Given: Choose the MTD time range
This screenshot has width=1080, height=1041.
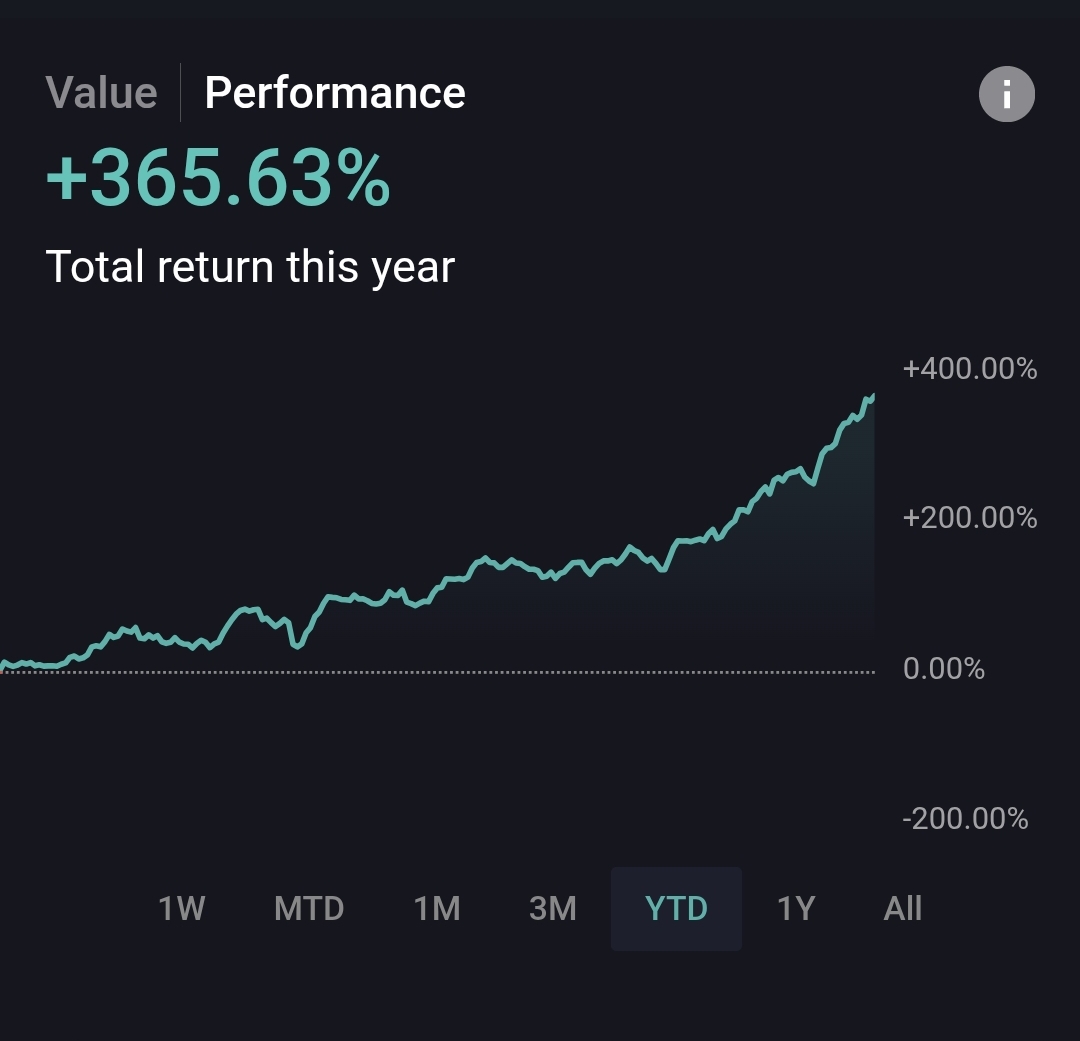Looking at the screenshot, I should (x=309, y=908).
